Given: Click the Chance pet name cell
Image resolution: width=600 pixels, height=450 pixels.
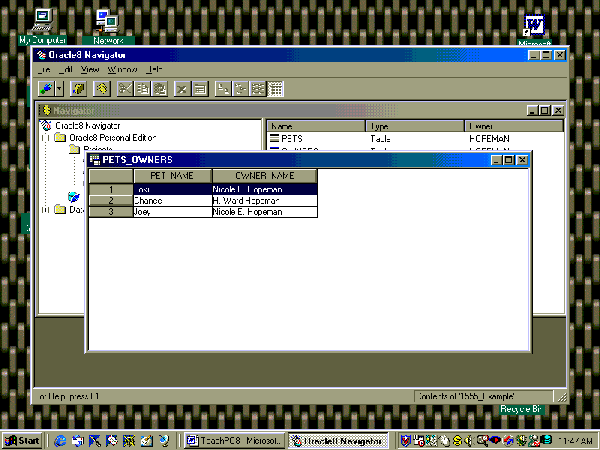Looking at the screenshot, I should [173, 201].
